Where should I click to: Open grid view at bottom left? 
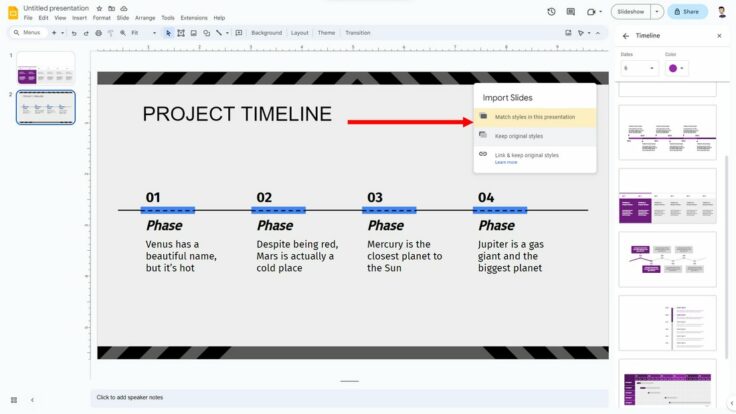click(x=14, y=399)
